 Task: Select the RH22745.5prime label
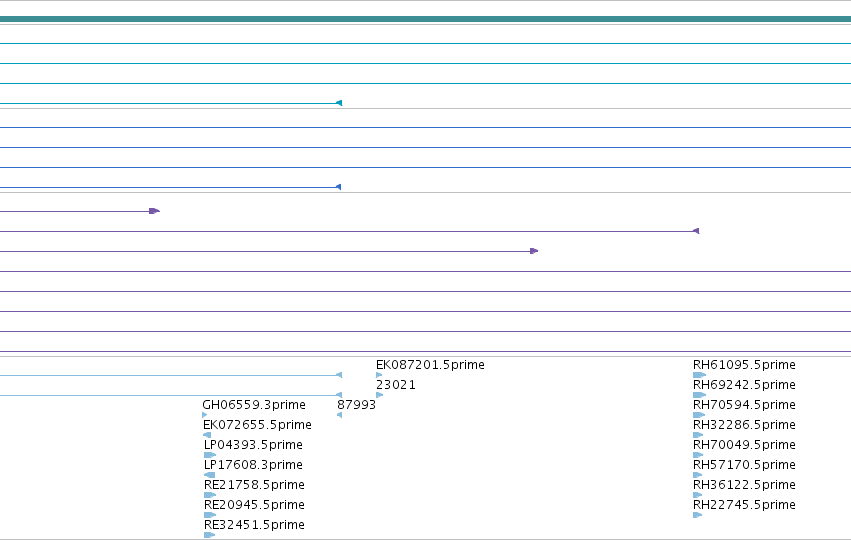(x=744, y=505)
